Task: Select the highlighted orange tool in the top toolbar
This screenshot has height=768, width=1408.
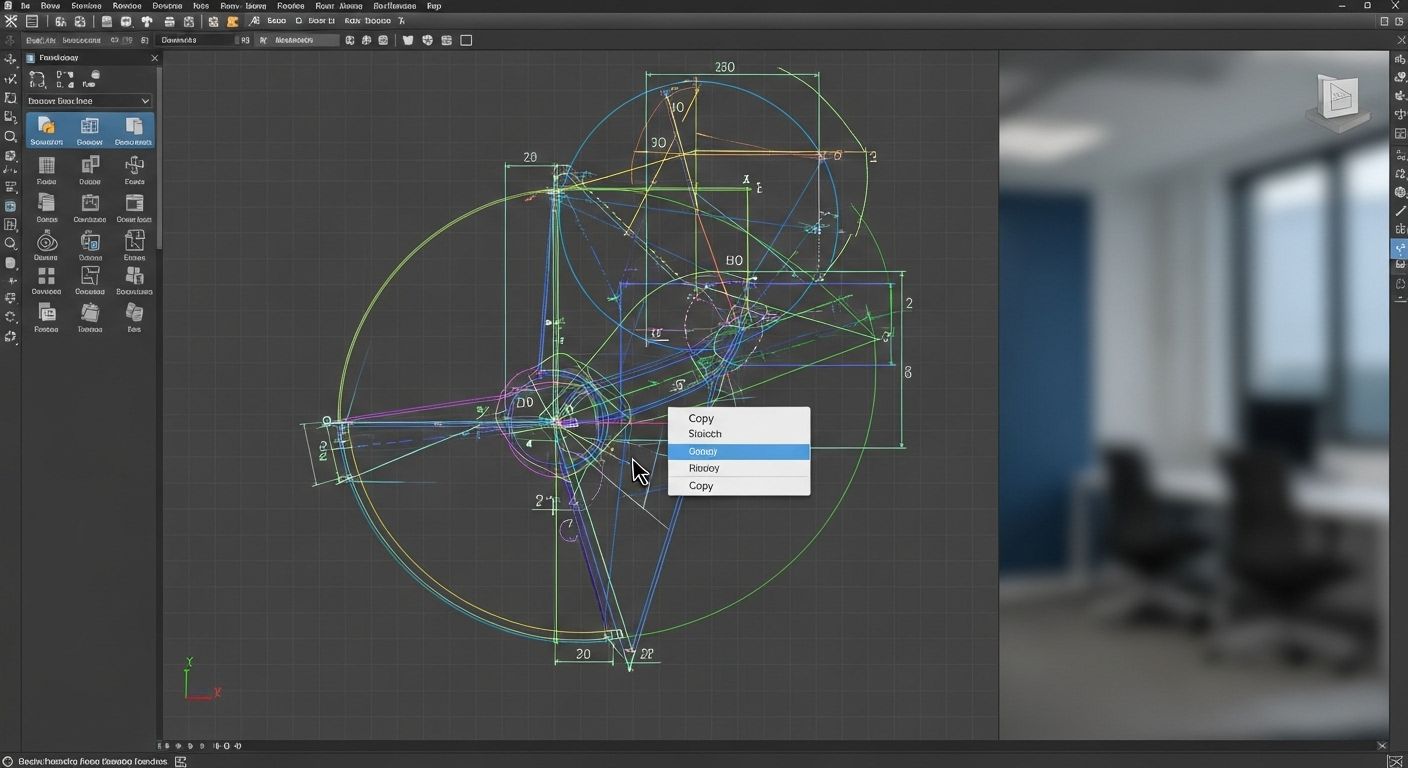Action: click(x=233, y=21)
